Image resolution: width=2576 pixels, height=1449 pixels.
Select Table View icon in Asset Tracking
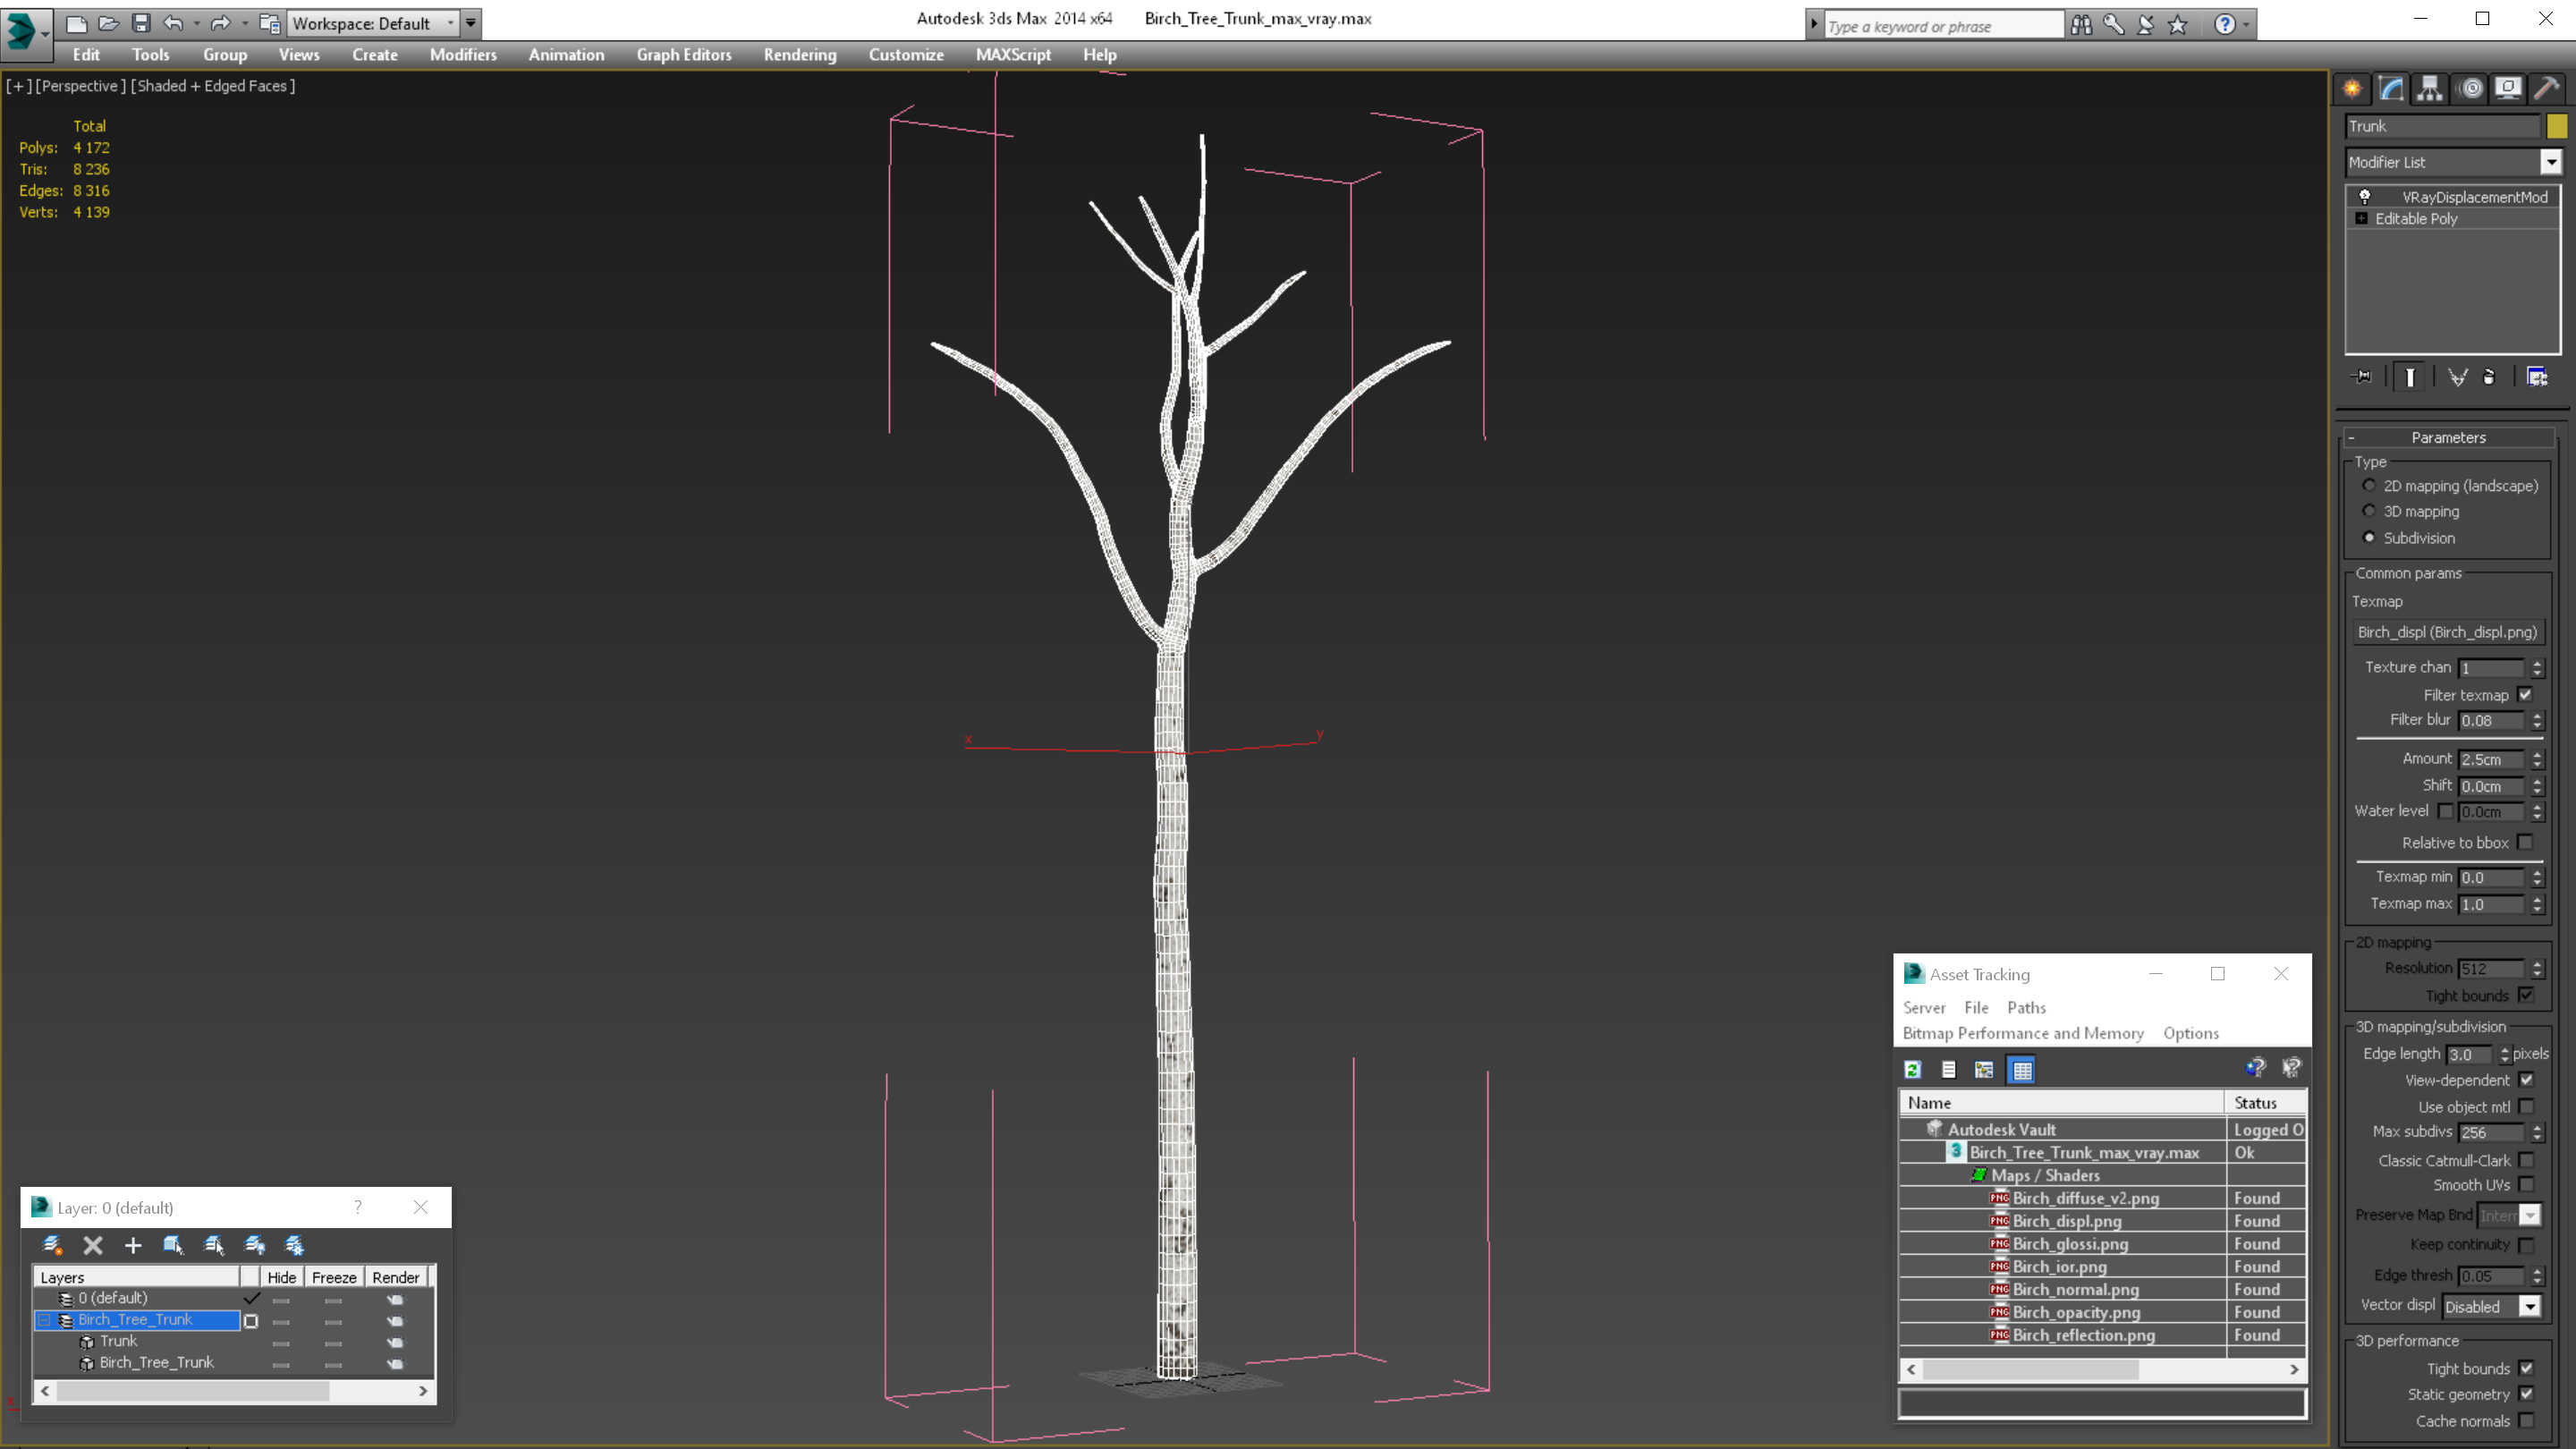tap(2021, 1070)
